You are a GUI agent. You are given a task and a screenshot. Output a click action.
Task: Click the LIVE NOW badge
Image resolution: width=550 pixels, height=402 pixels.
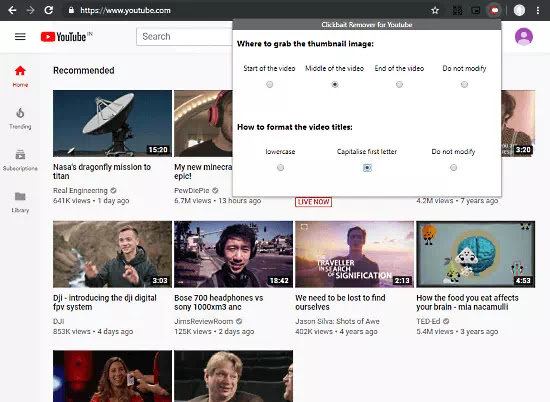tap(313, 202)
